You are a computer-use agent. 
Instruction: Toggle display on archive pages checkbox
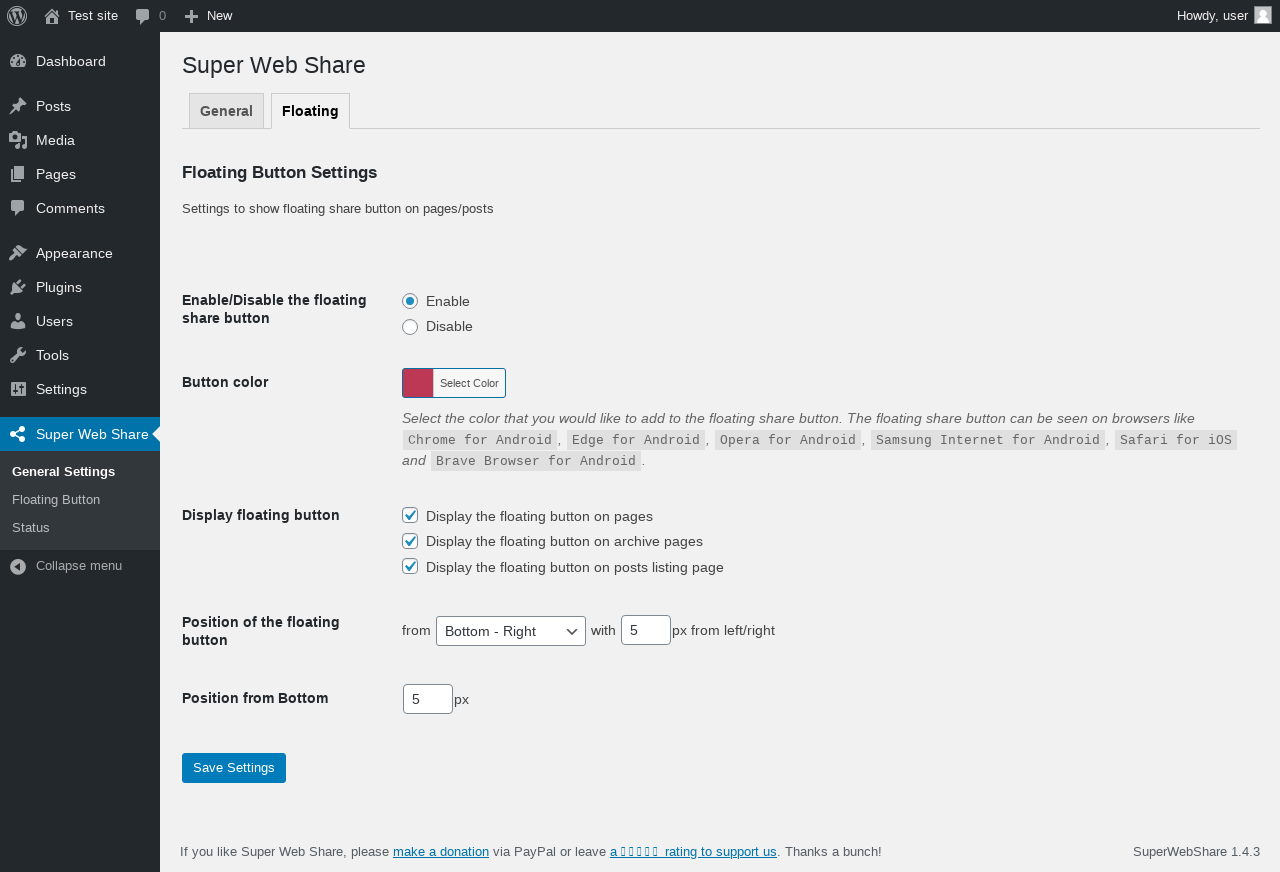[x=410, y=541]
